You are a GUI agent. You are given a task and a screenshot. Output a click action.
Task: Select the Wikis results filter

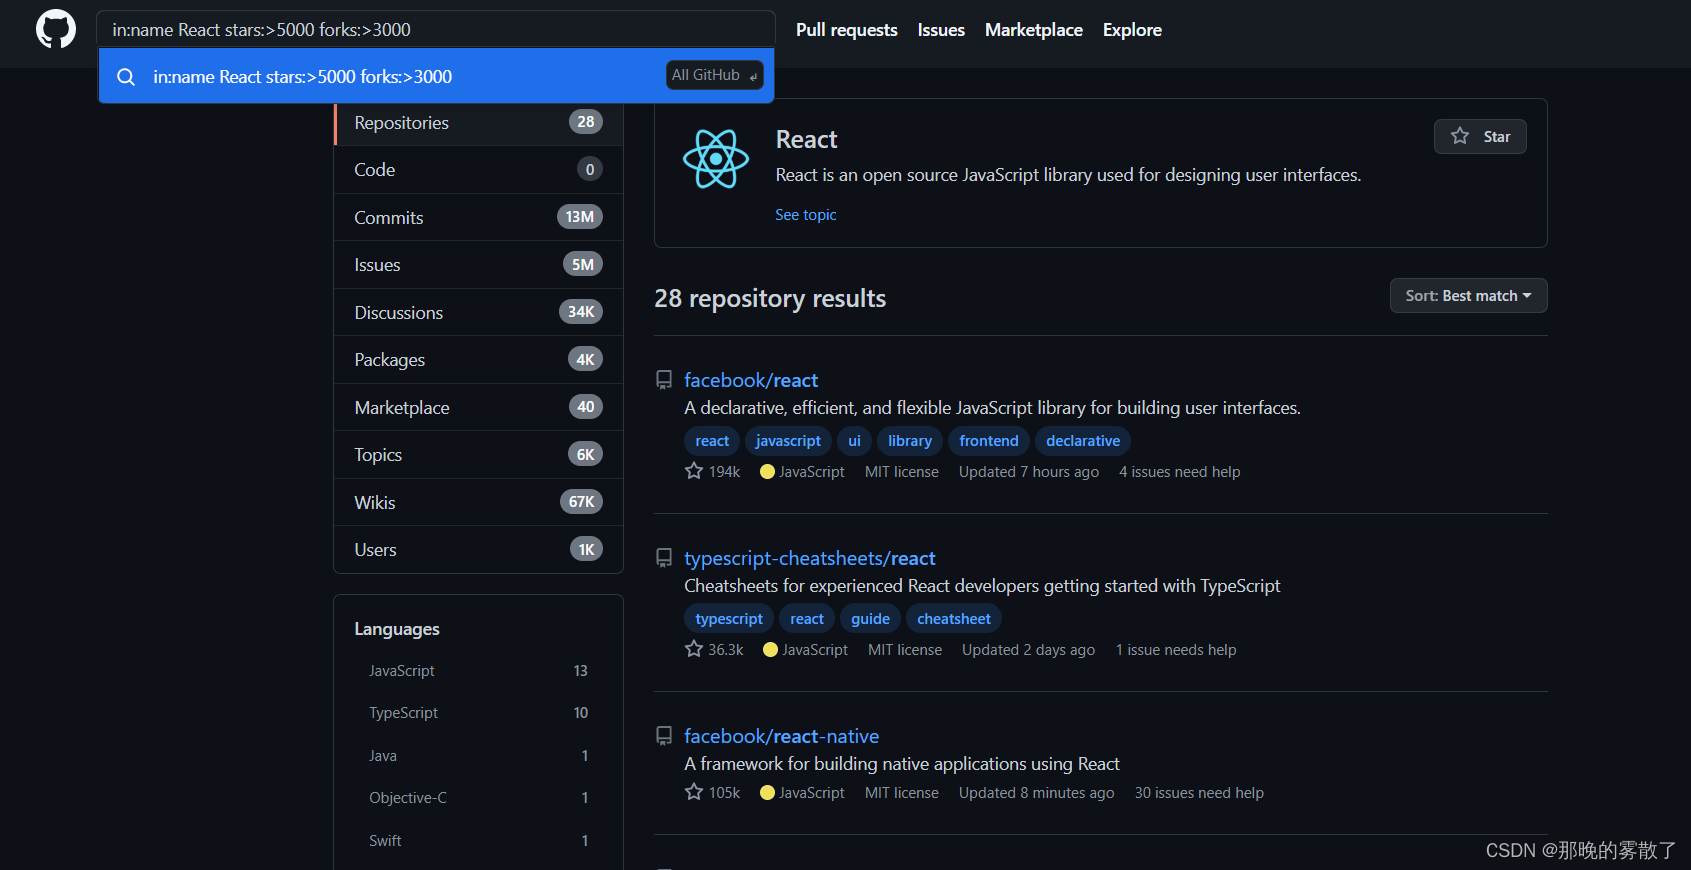click(479, 502)
